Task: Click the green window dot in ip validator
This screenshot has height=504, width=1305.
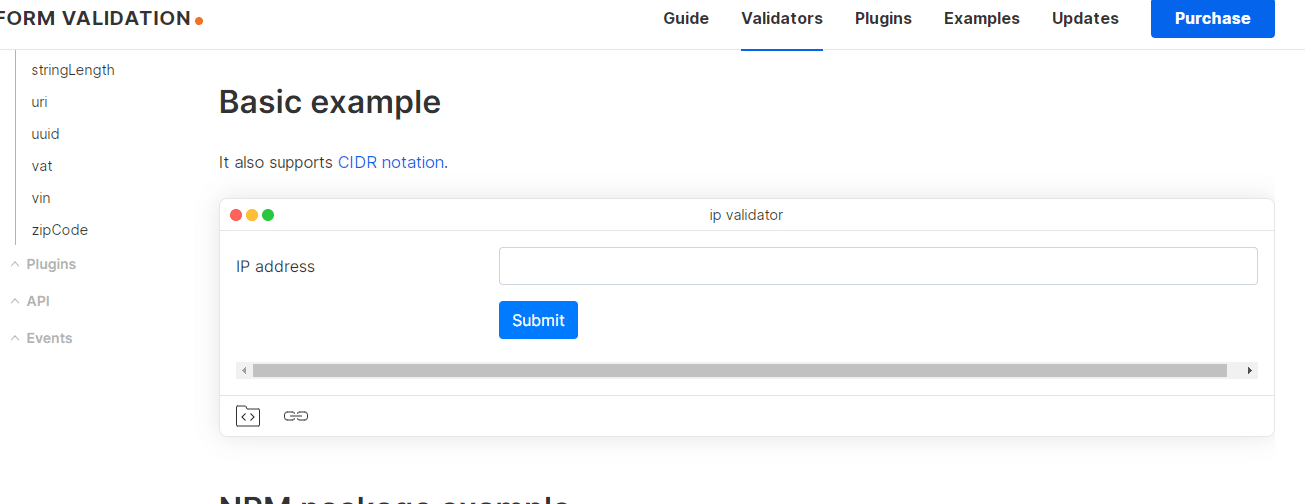Action: (x=268, y=215)
